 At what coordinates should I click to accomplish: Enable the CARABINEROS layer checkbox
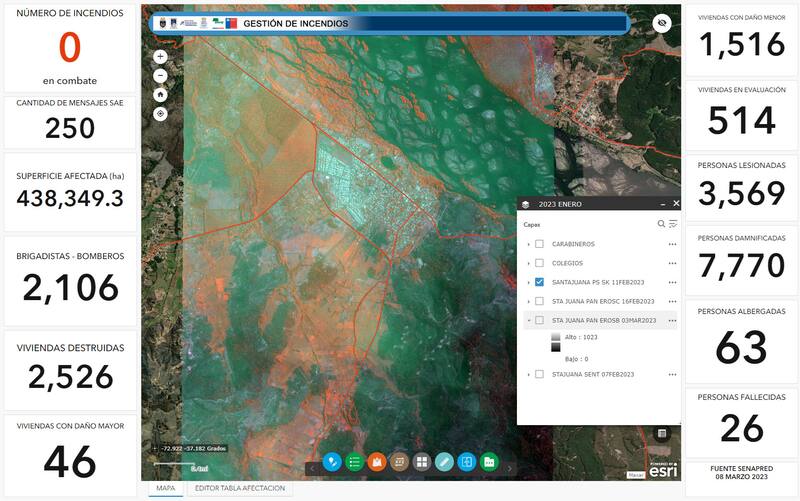coord(540,244)
